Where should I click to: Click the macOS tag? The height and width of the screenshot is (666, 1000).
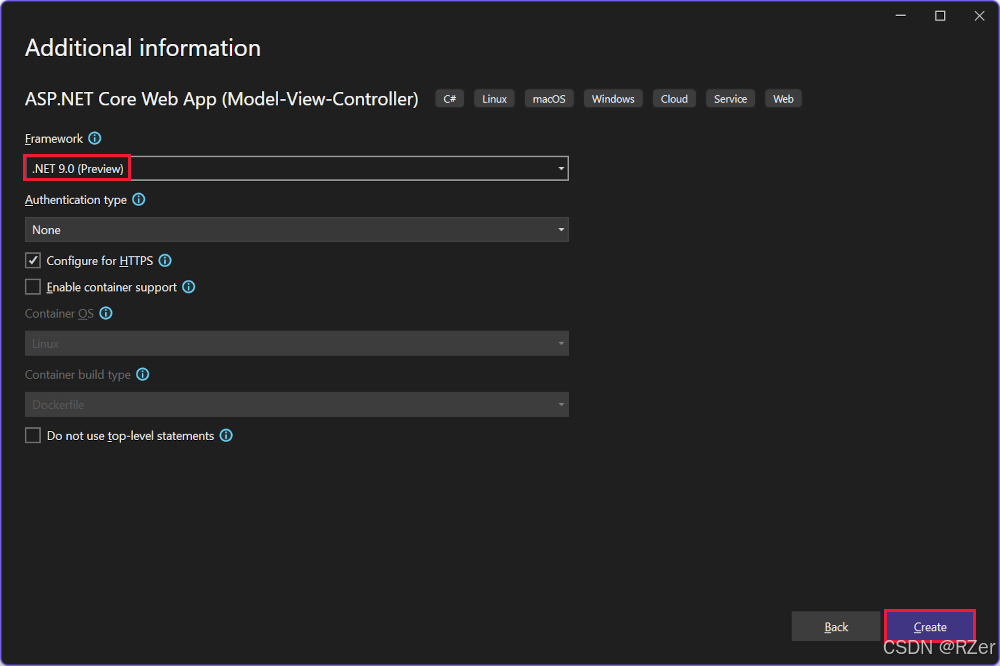coord(549,99)
